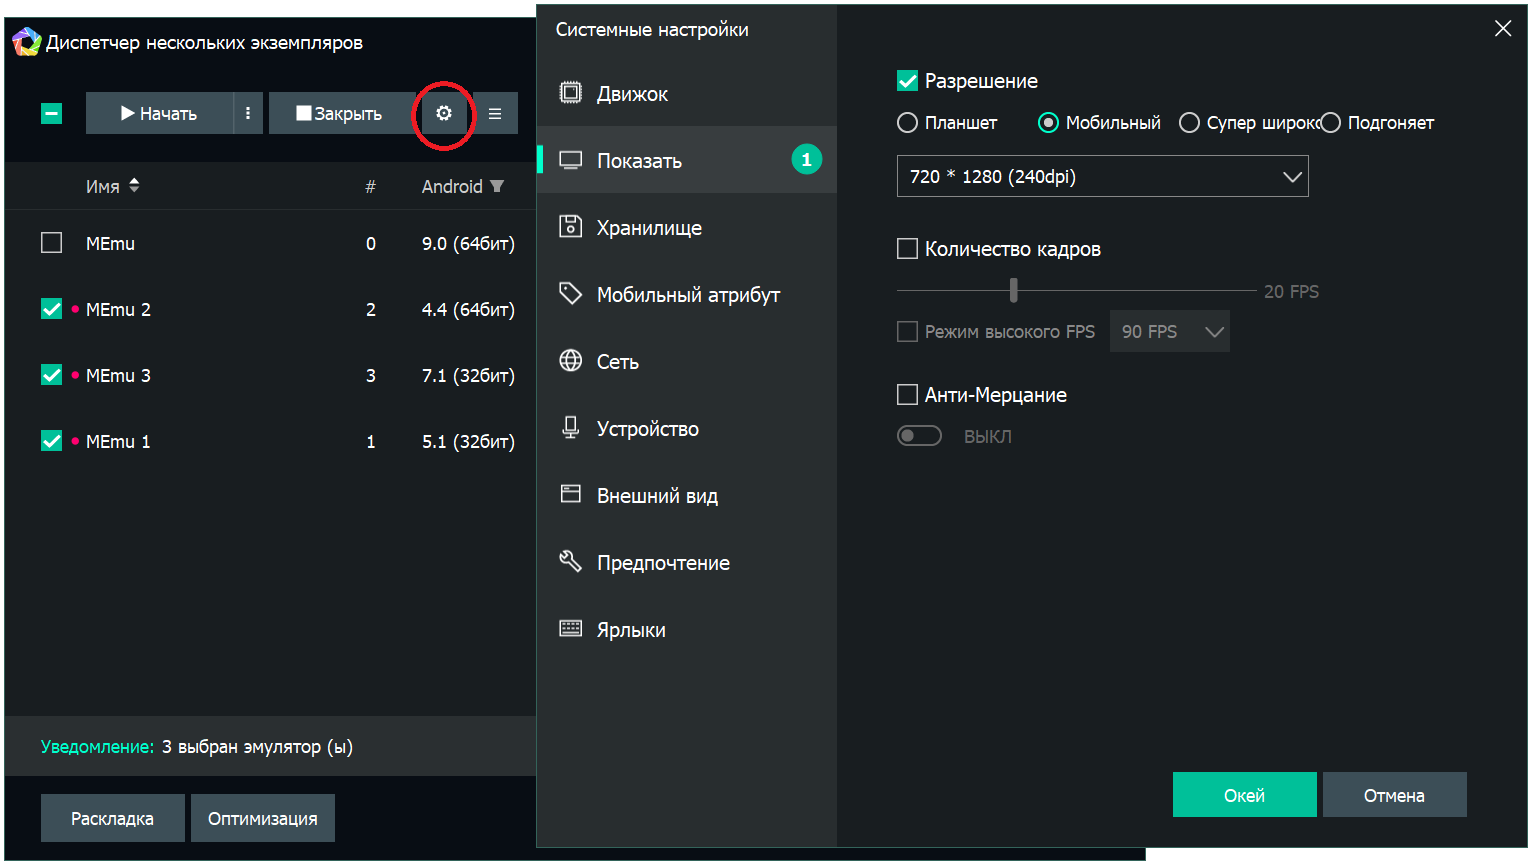1534x863 pixels.
Task: Enable Режим высокого FPS checkbox
Action: [907, 332]
